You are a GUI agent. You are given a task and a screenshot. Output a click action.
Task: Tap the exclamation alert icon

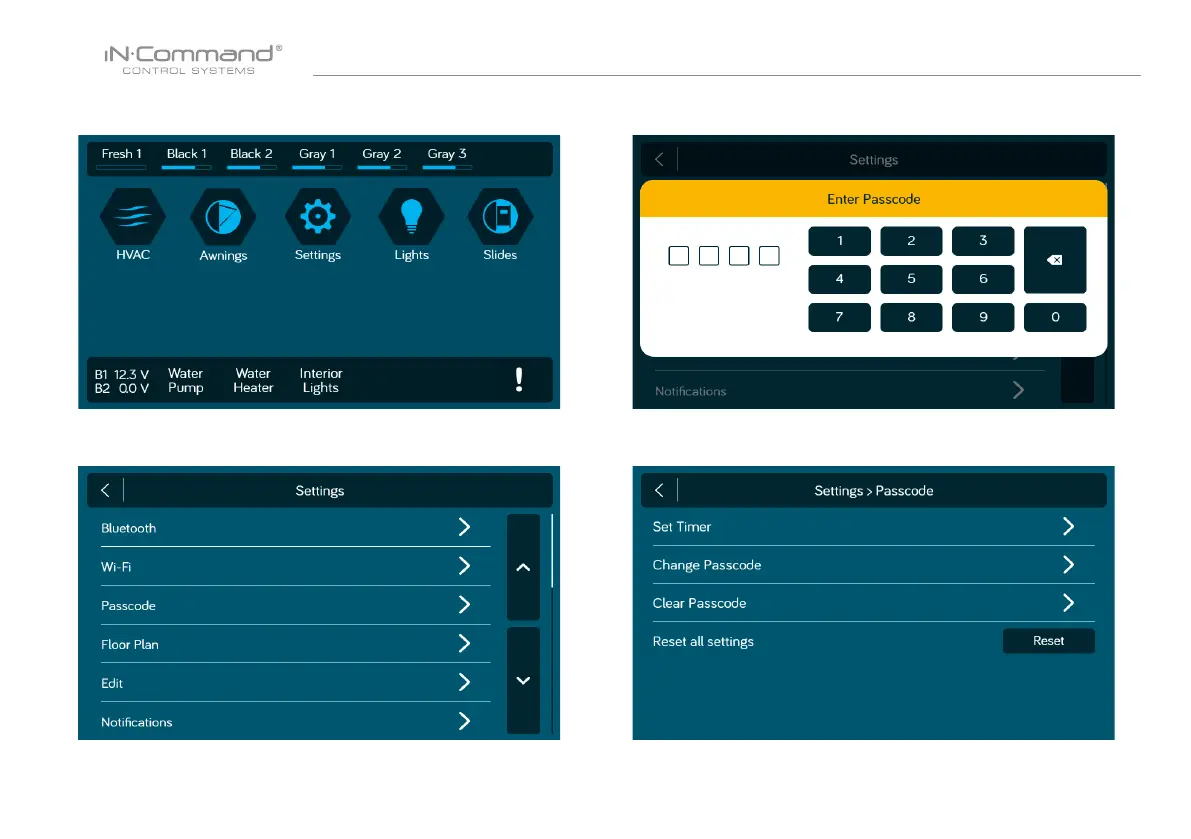point(519,380)
